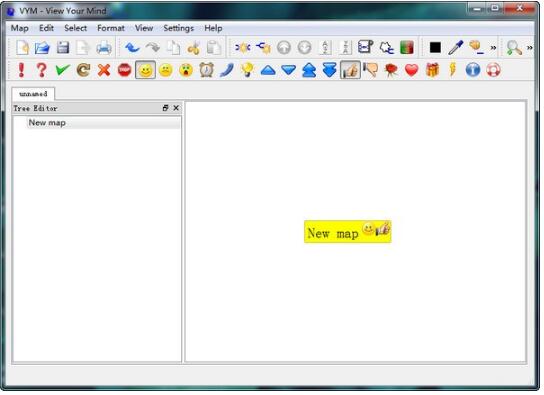The image size is (544, 395).
Task: Open the file with folder icon
Action: [42, 48]
